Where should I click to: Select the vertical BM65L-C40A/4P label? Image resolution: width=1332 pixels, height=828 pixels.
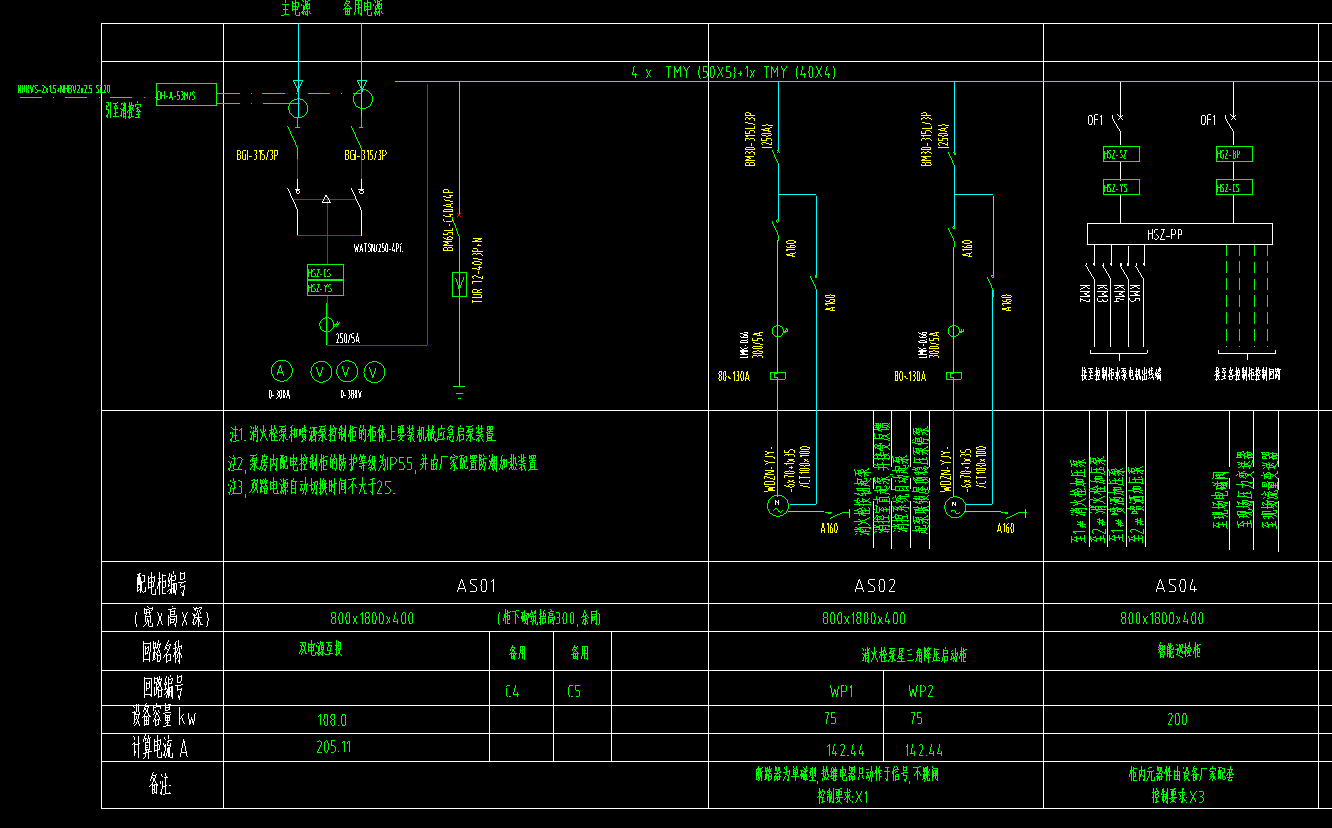tap(448, 219)
